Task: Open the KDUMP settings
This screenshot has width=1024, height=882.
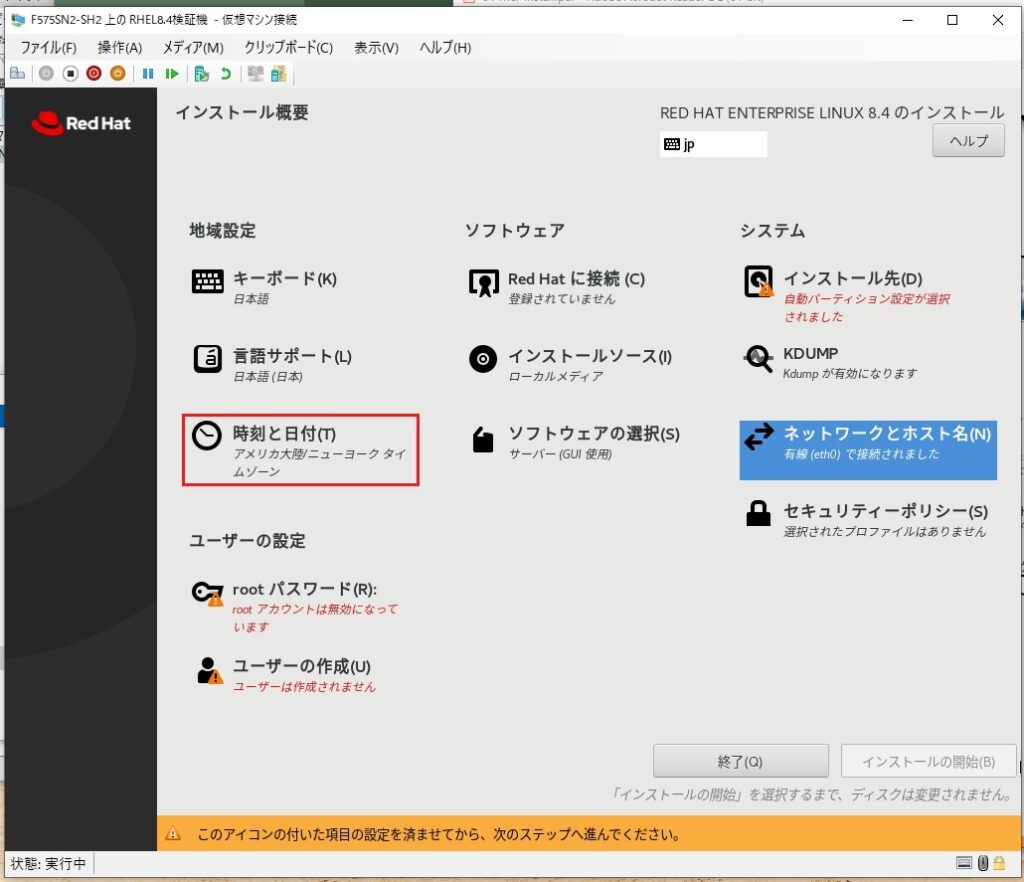Action: click(x=829, y=363)
